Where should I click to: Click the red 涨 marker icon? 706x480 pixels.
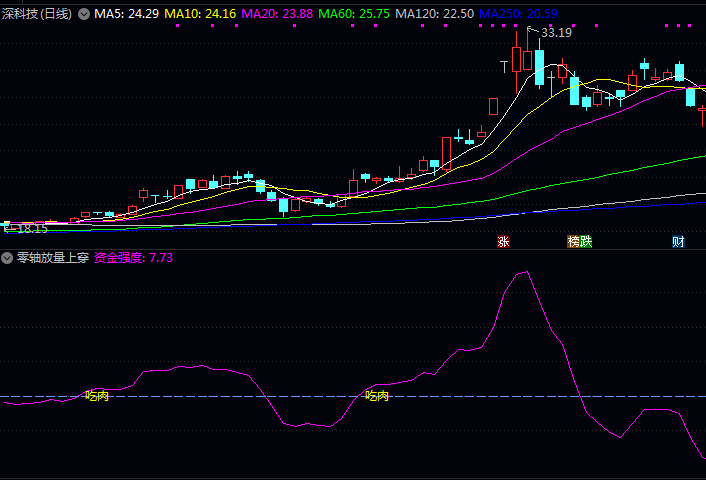pyautogui.click(x=504, y=241)
